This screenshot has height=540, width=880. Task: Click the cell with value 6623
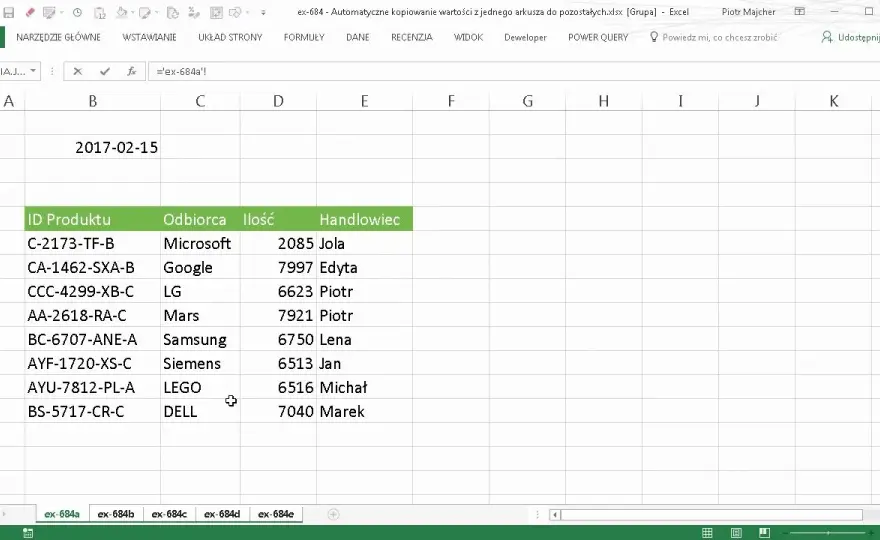point(278,291)
